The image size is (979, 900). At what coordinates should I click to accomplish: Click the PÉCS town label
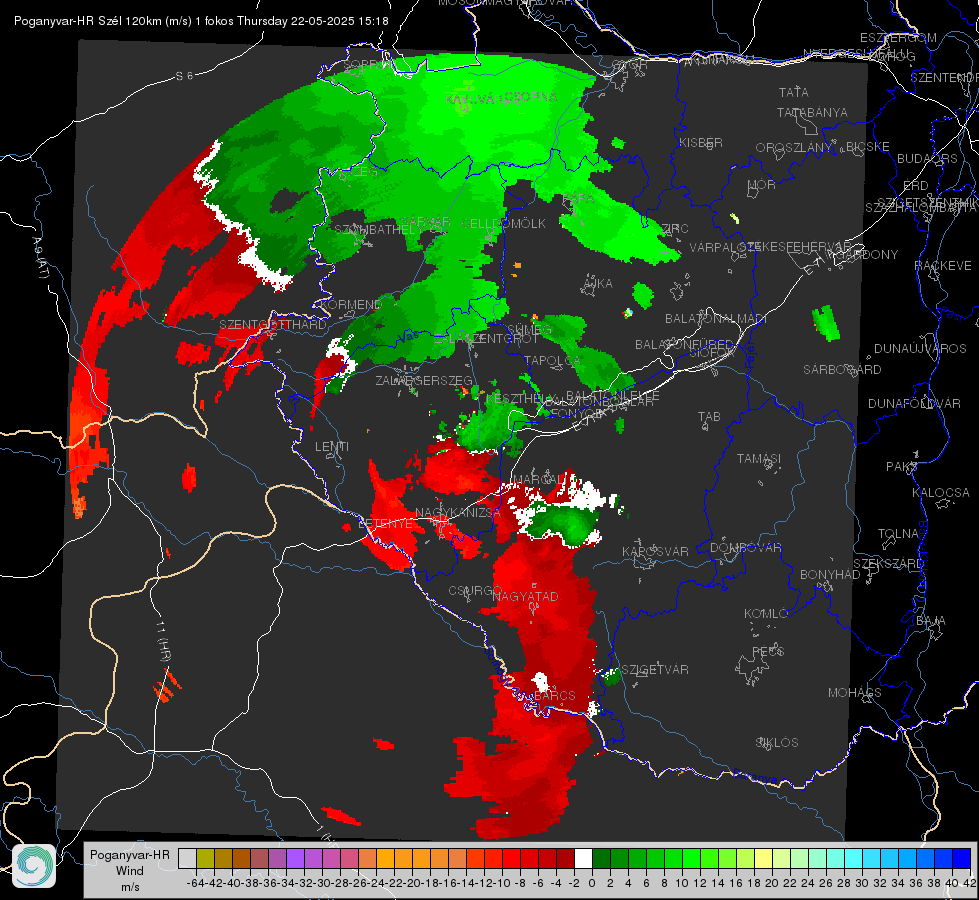click(x=767, y=651)
